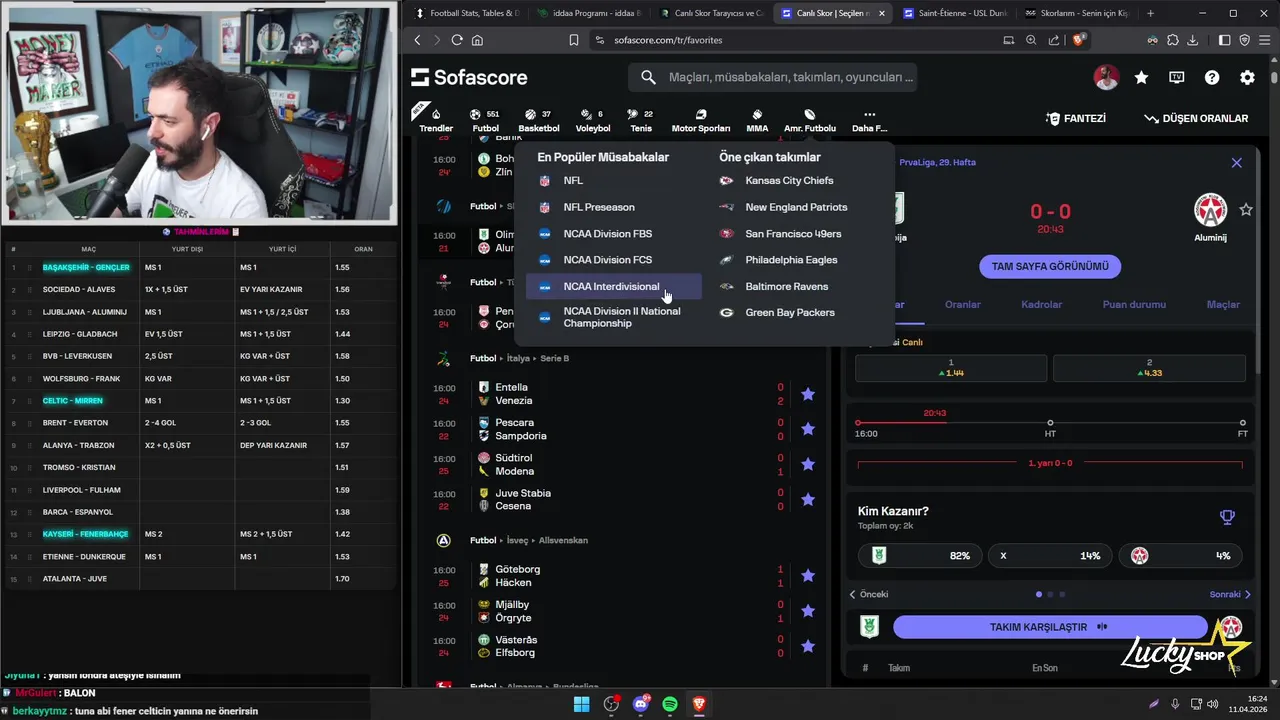
Task: Go to Sonraki card
Action: pyautogui.click(x=1230, y=594)
